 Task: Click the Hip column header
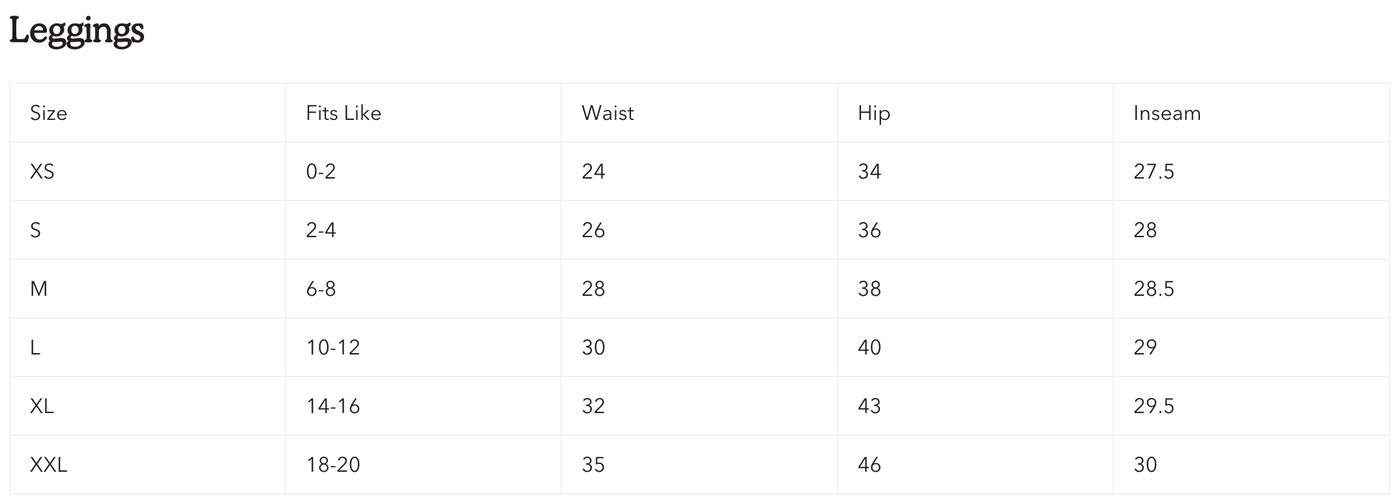coord(873,113)
